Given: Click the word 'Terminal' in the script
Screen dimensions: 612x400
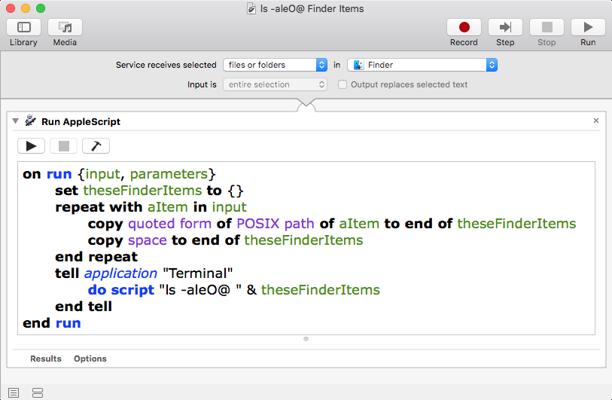Looking at the screenshot, I should point(197,273).
